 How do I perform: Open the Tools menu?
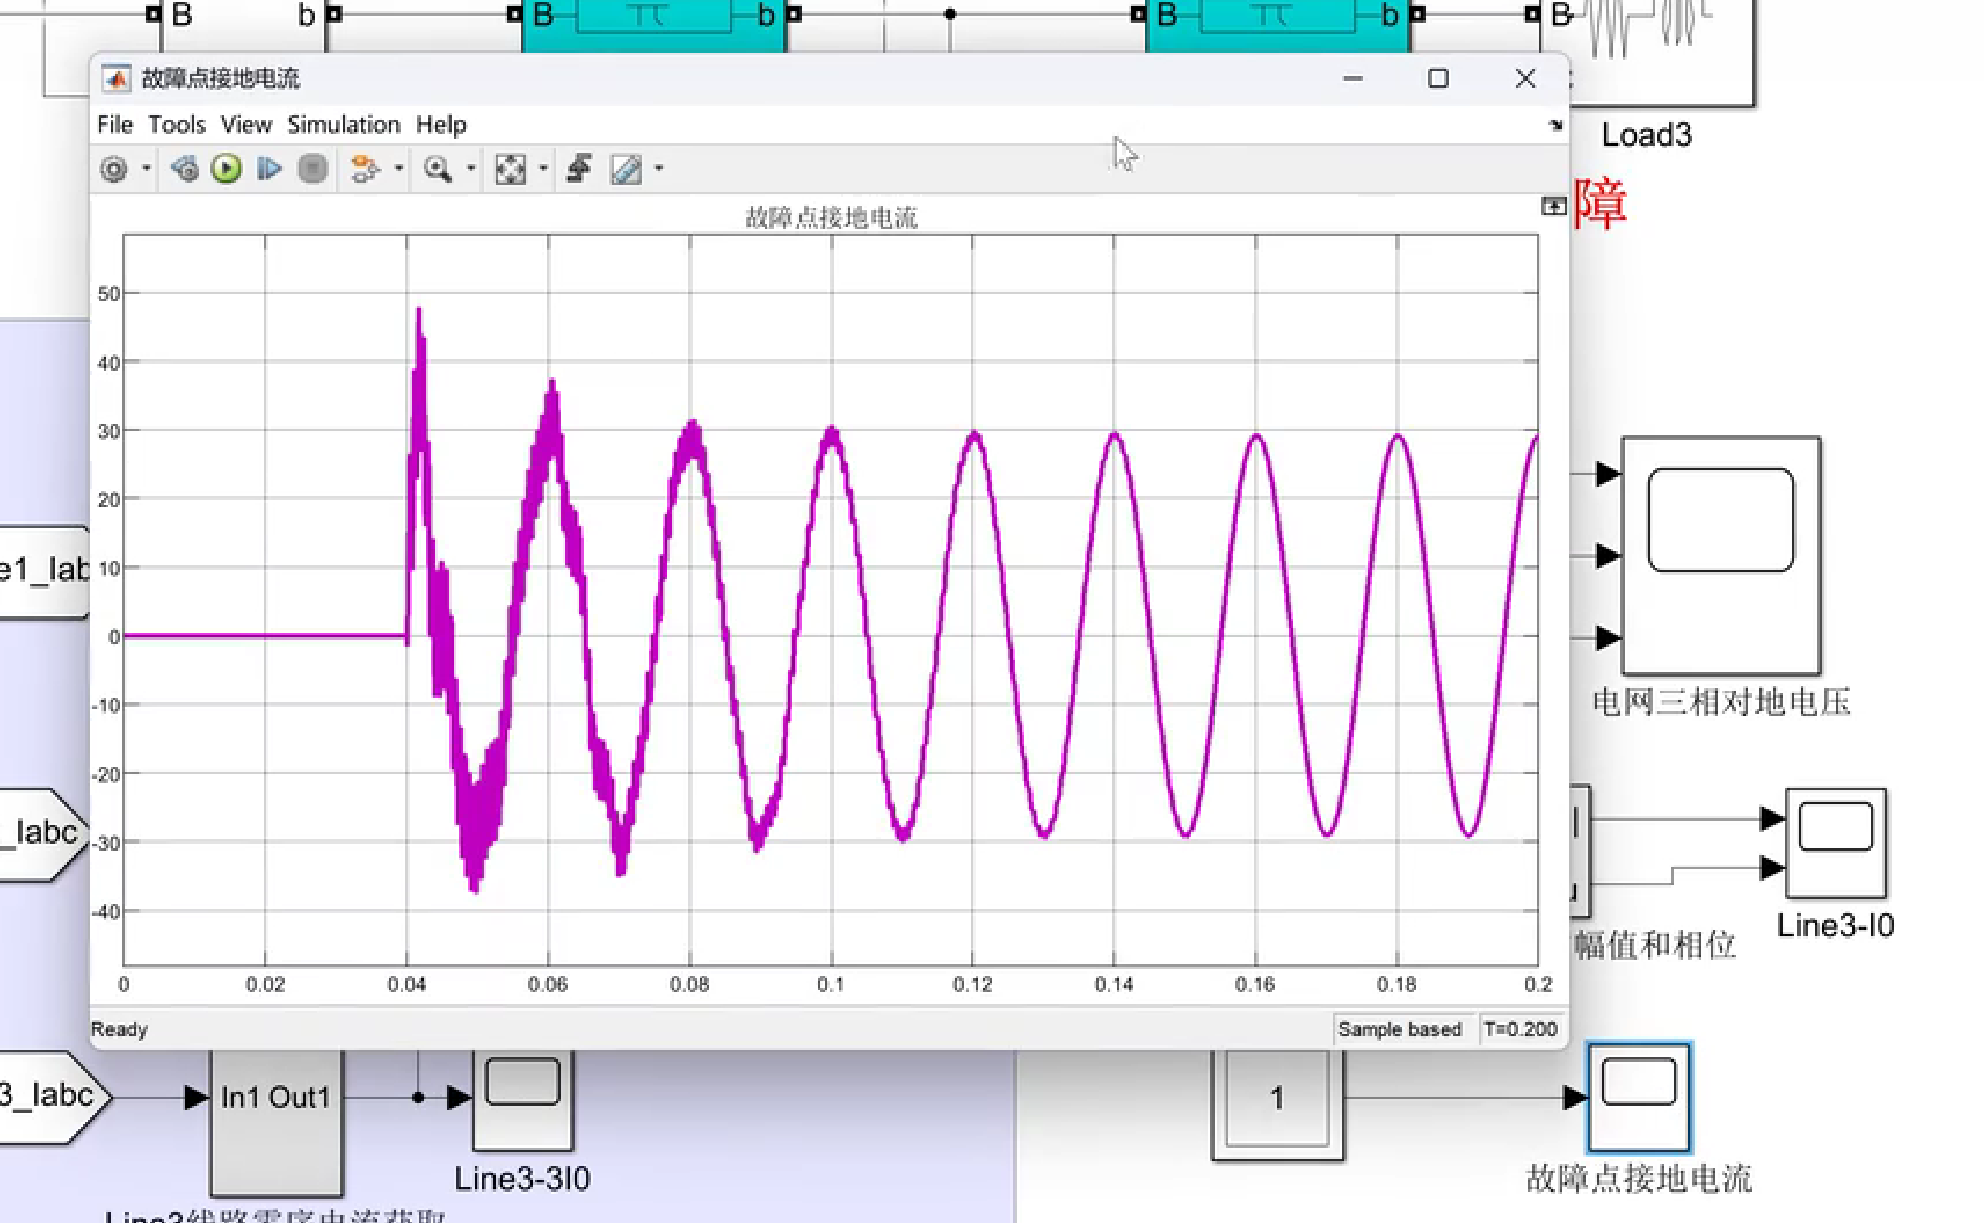(x=176, y=125)
